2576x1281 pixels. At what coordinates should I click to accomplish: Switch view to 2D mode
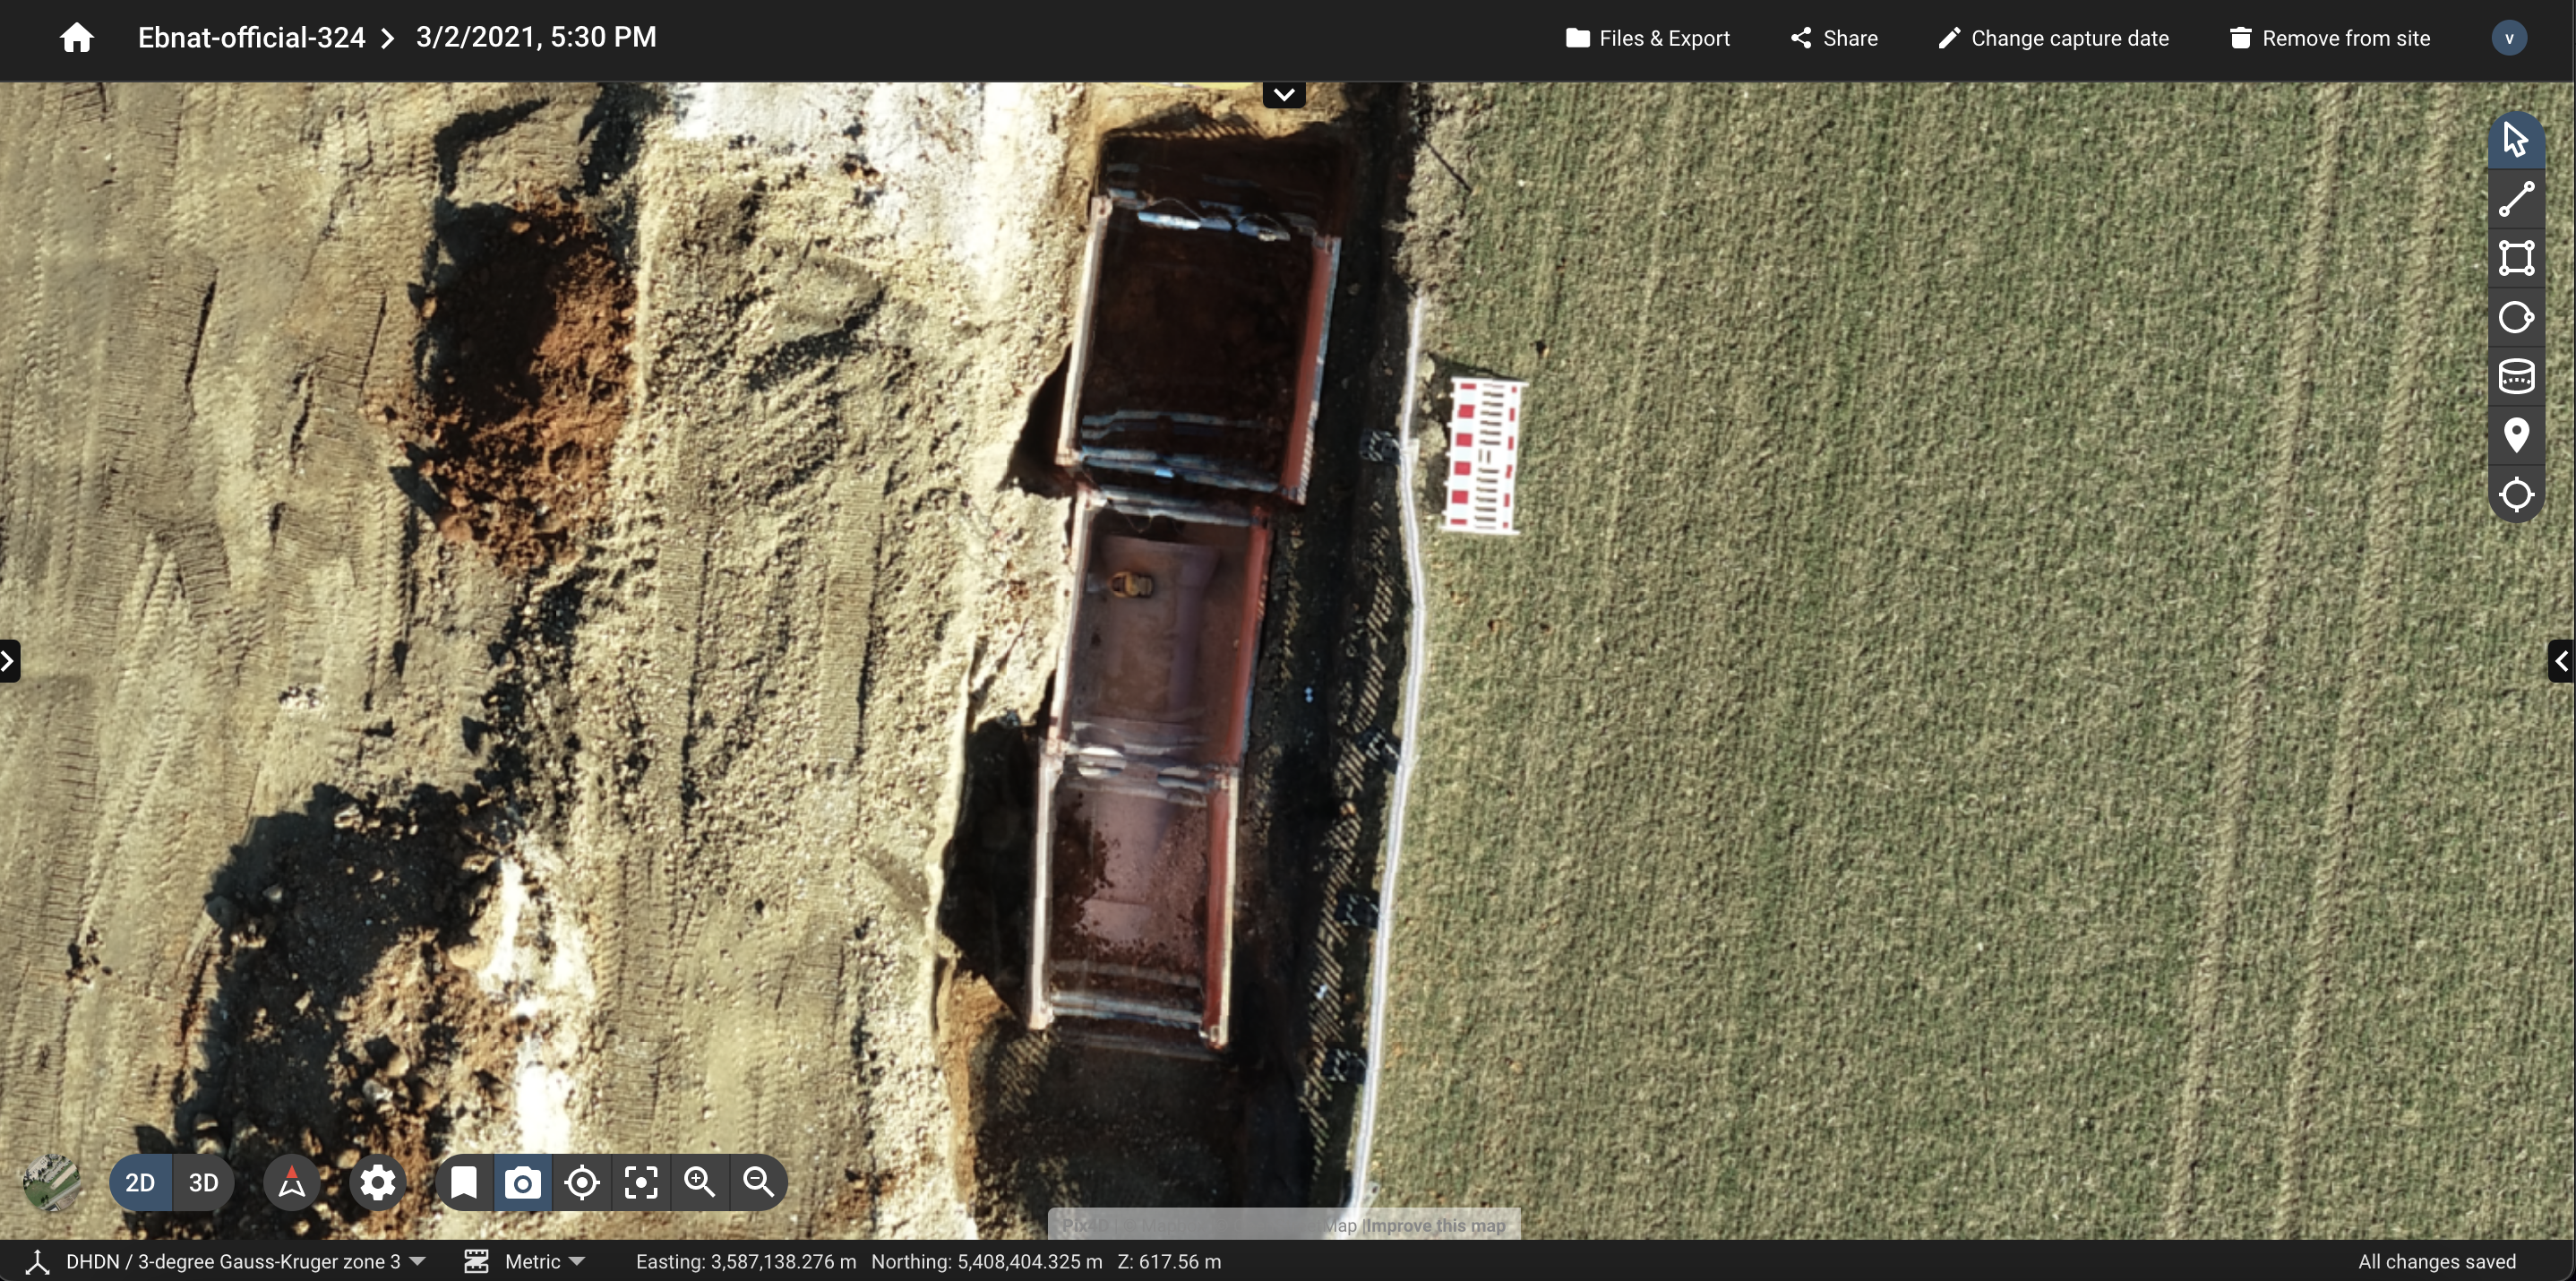(140, 1183)
